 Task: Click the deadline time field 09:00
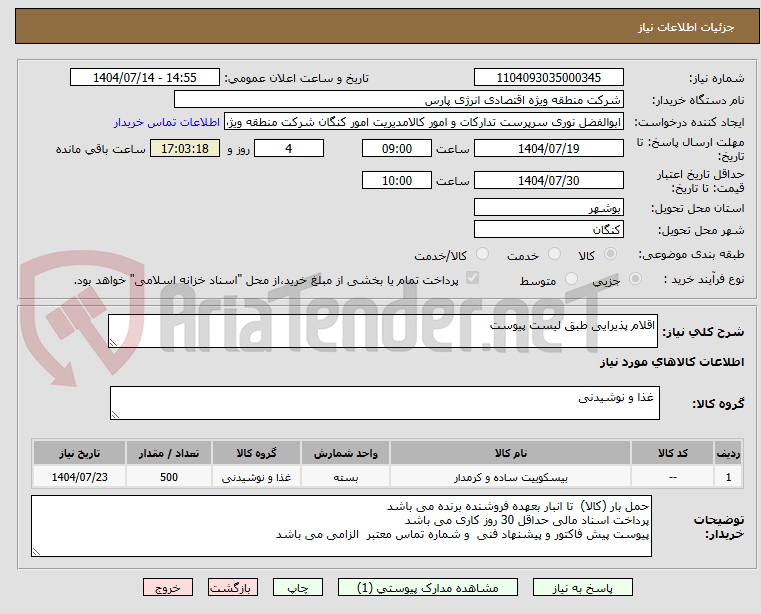(x=397, y=149)
